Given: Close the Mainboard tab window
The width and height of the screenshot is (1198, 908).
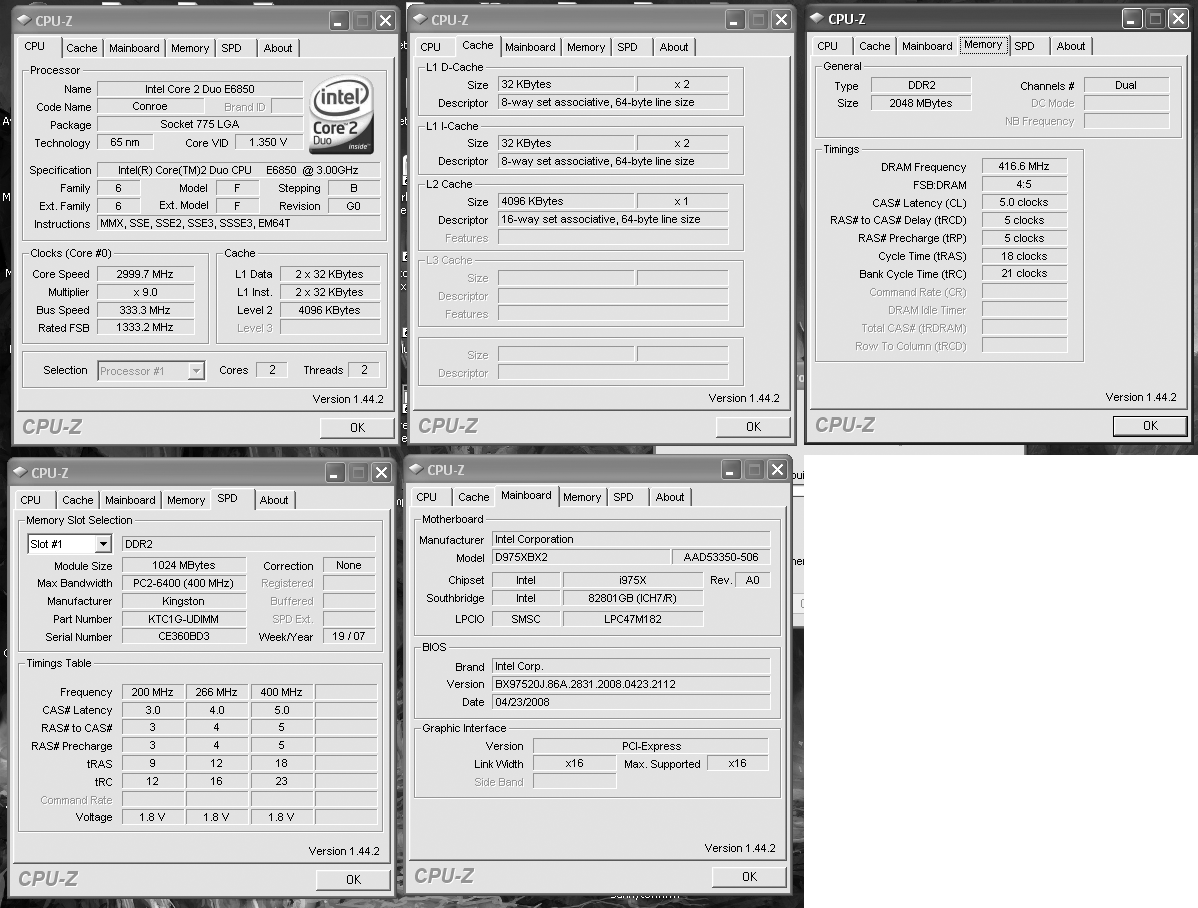Looking at the screenshot, I should click(x=778, y=469).
